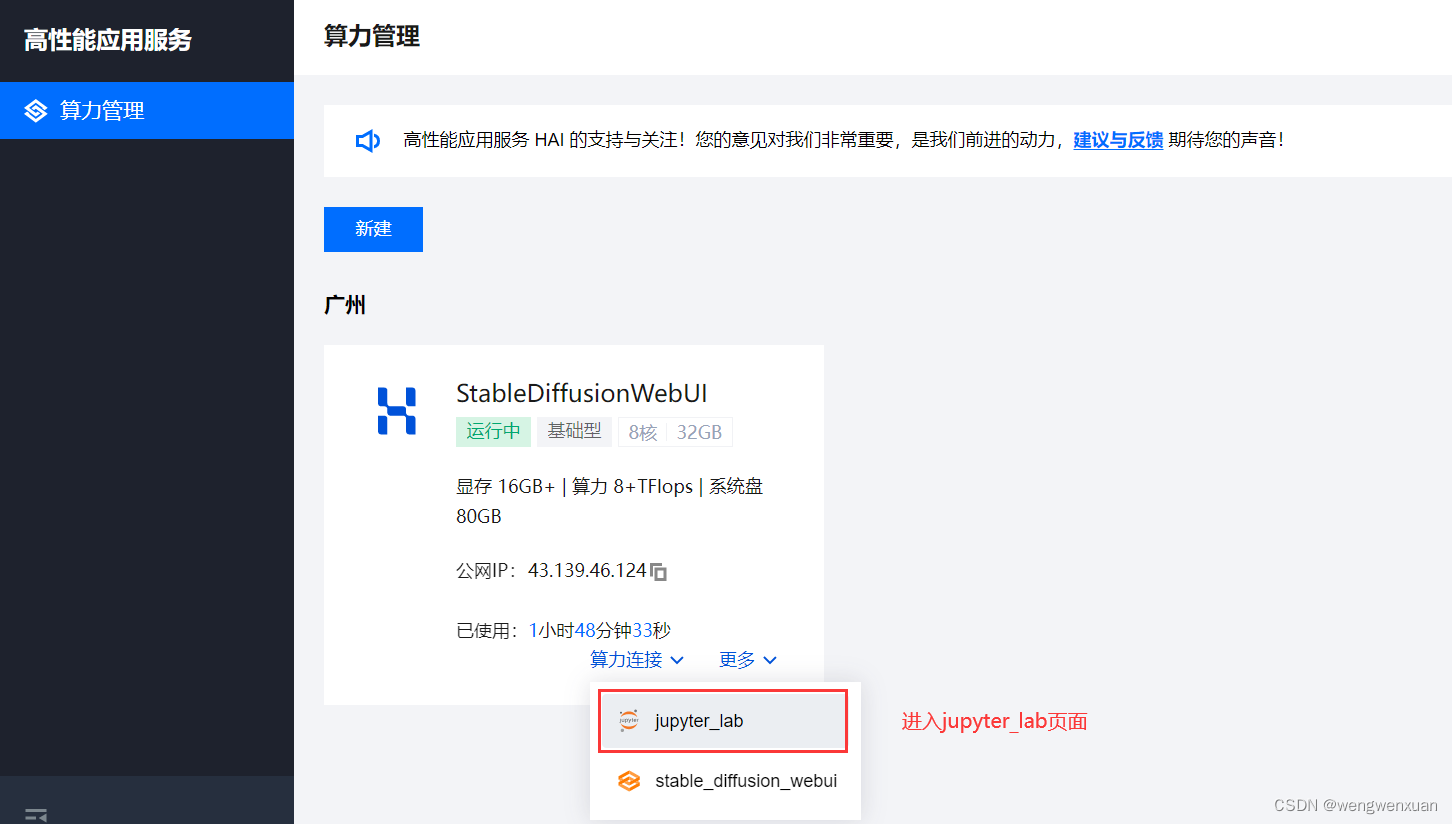This screenshot has height=824, width=1452.
Task: Click the StableDiffusionWebUI HAI logo icon
Action: (396, 411)
